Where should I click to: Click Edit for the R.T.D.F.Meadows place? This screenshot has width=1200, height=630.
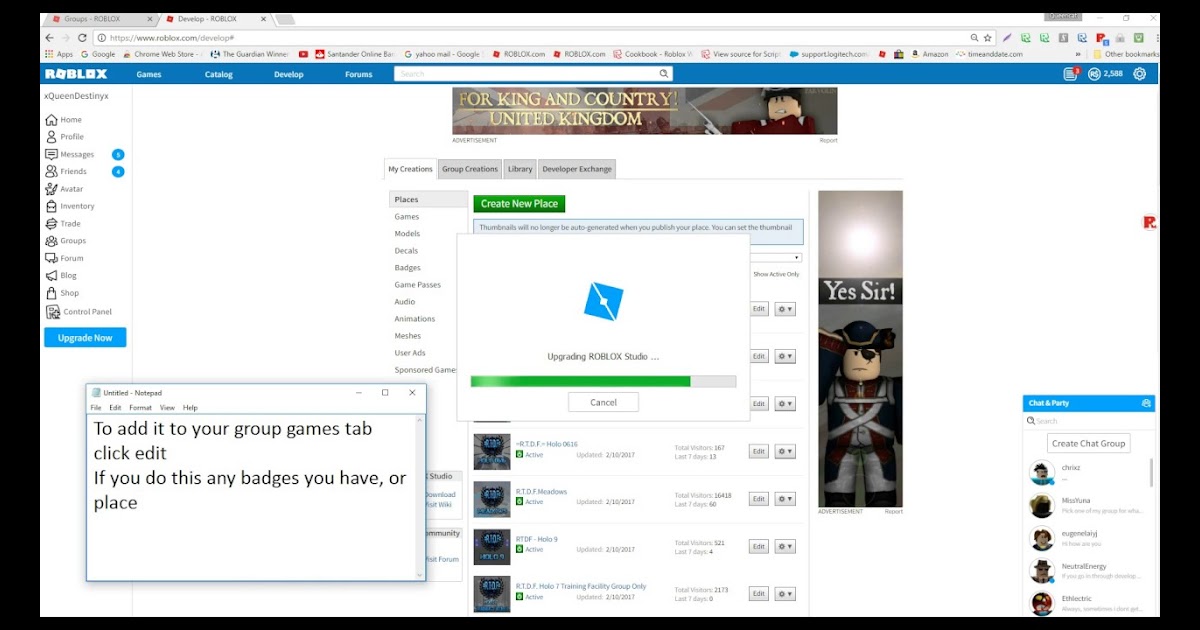(759, 499)
